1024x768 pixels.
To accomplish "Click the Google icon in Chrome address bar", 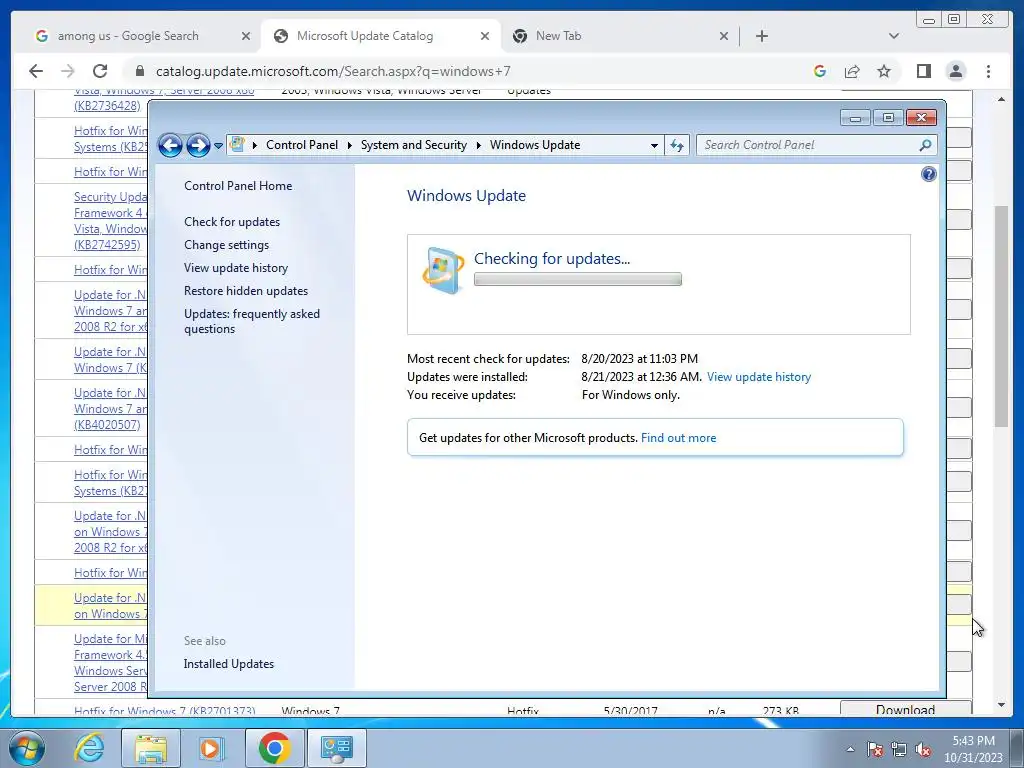I will [x=820, y=71].
